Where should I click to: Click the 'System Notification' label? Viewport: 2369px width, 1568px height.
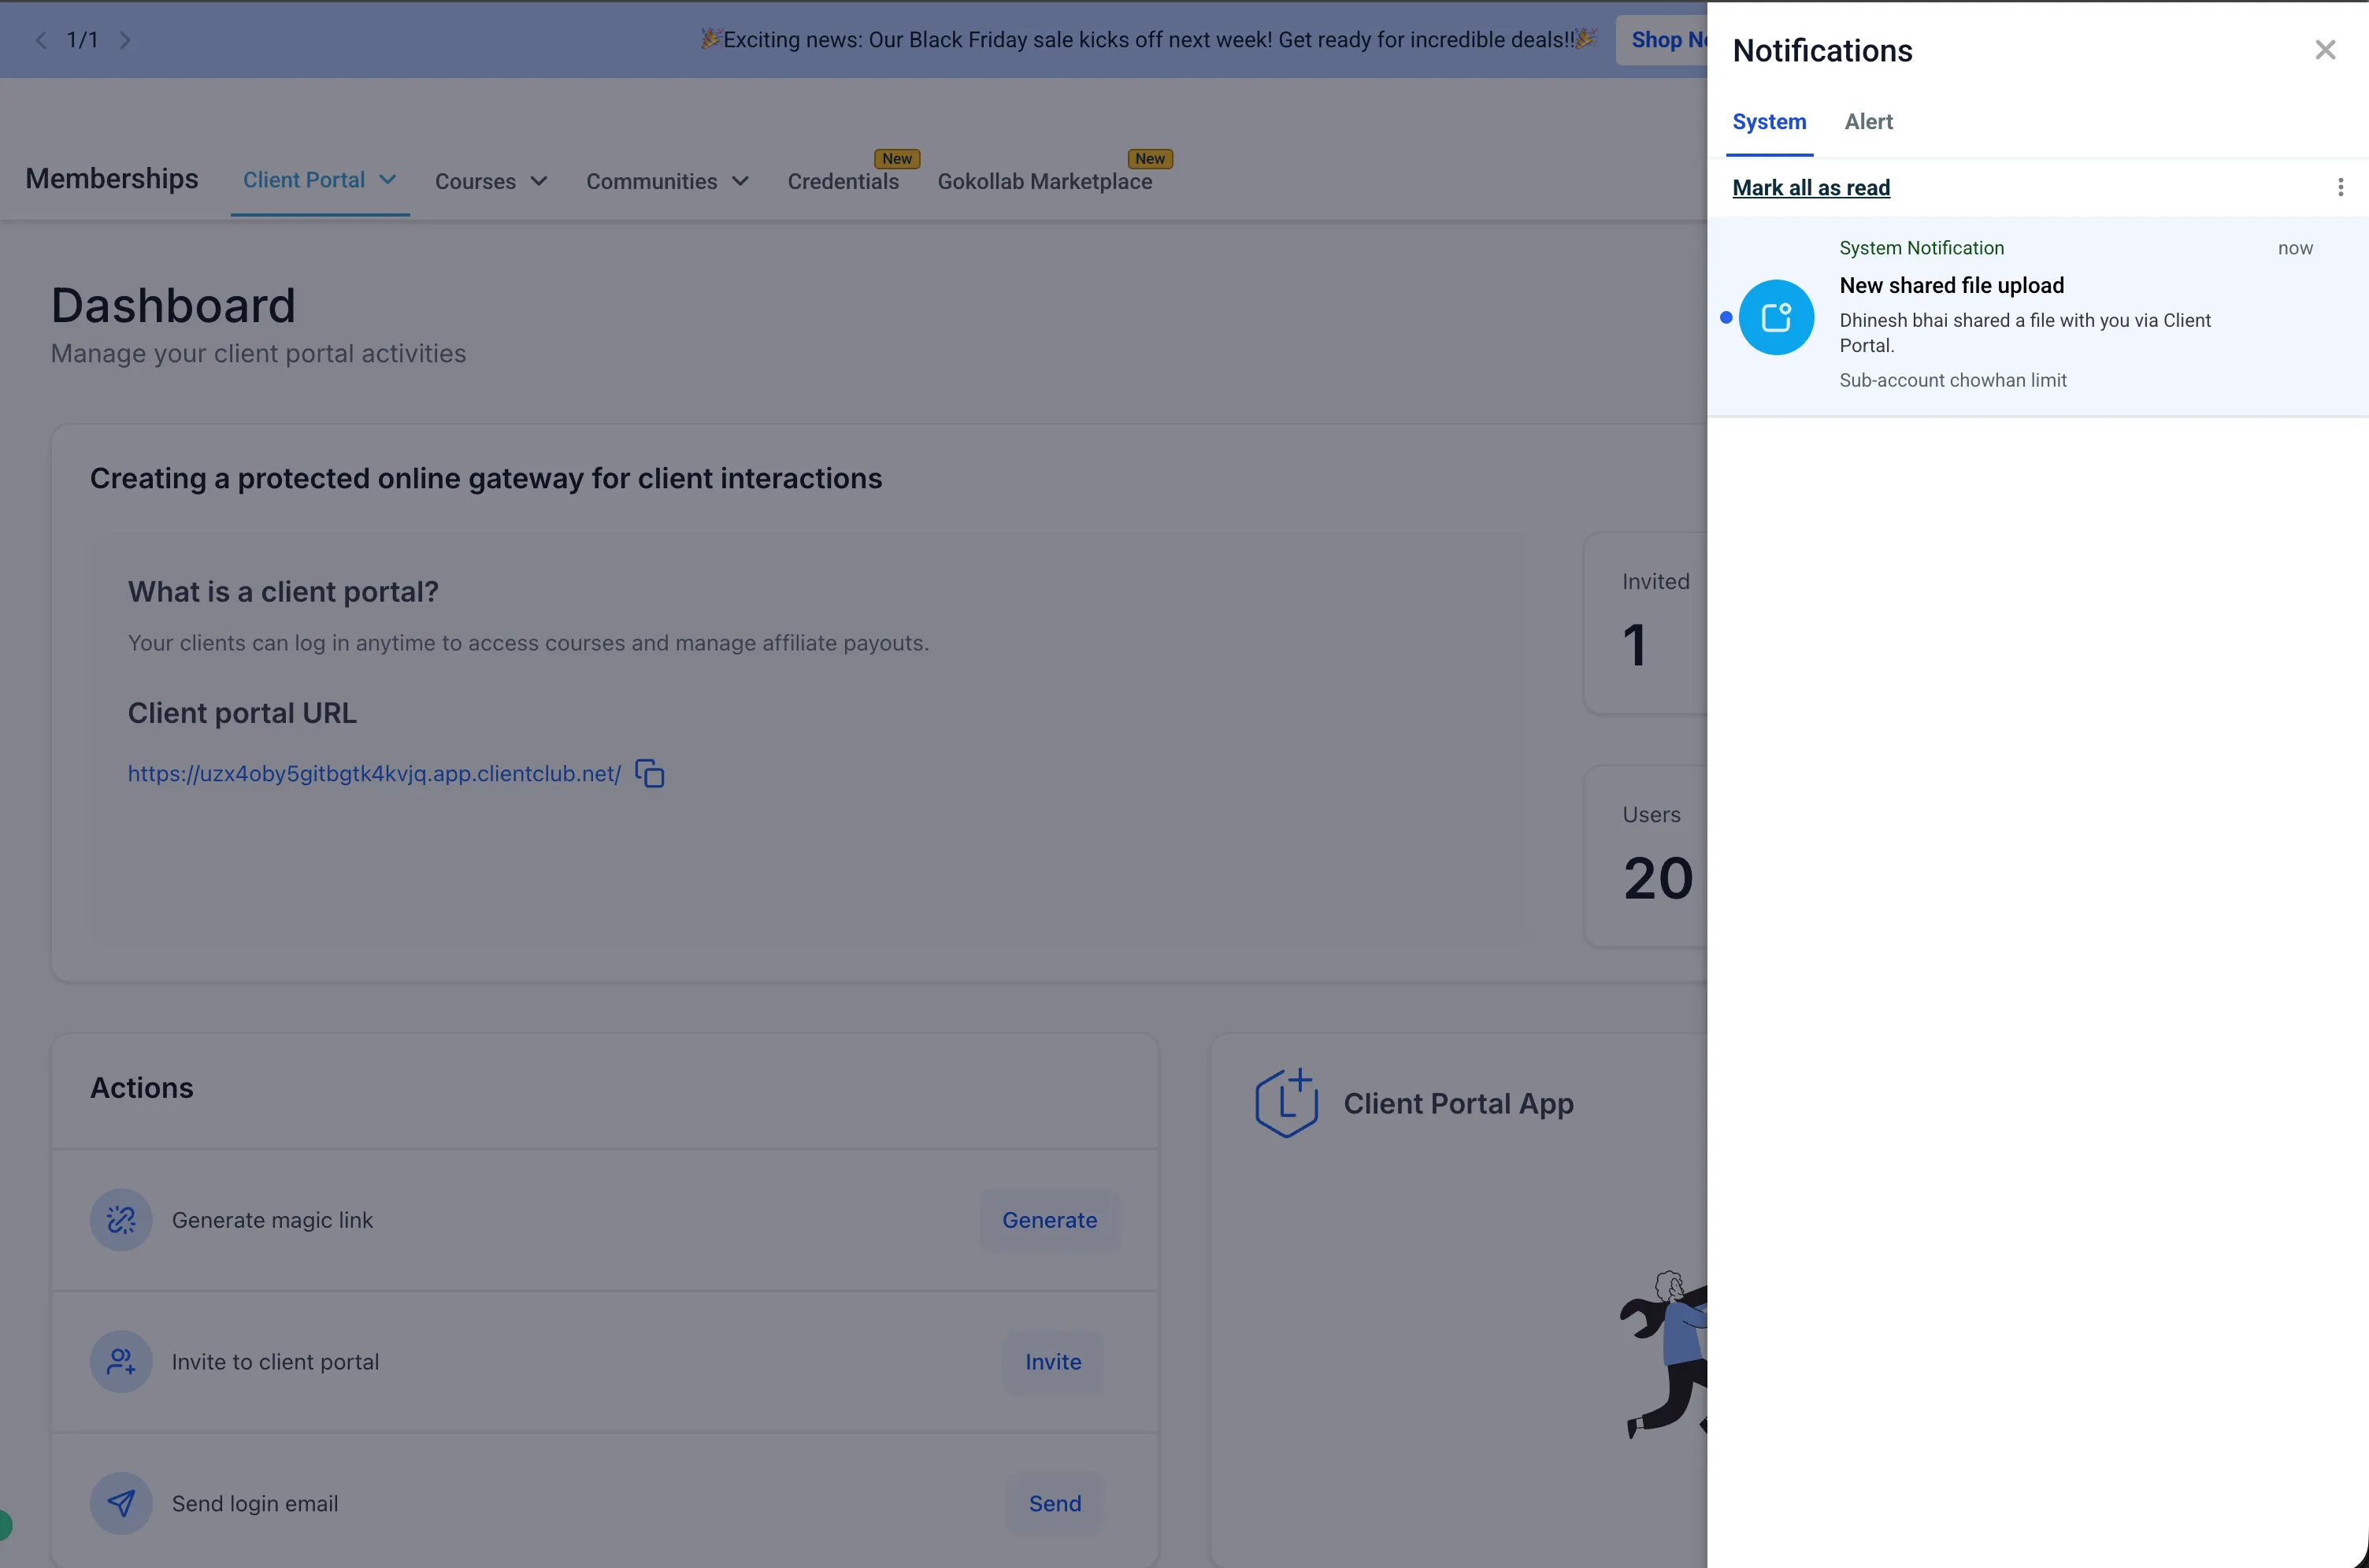click(x=1921, y=248)
